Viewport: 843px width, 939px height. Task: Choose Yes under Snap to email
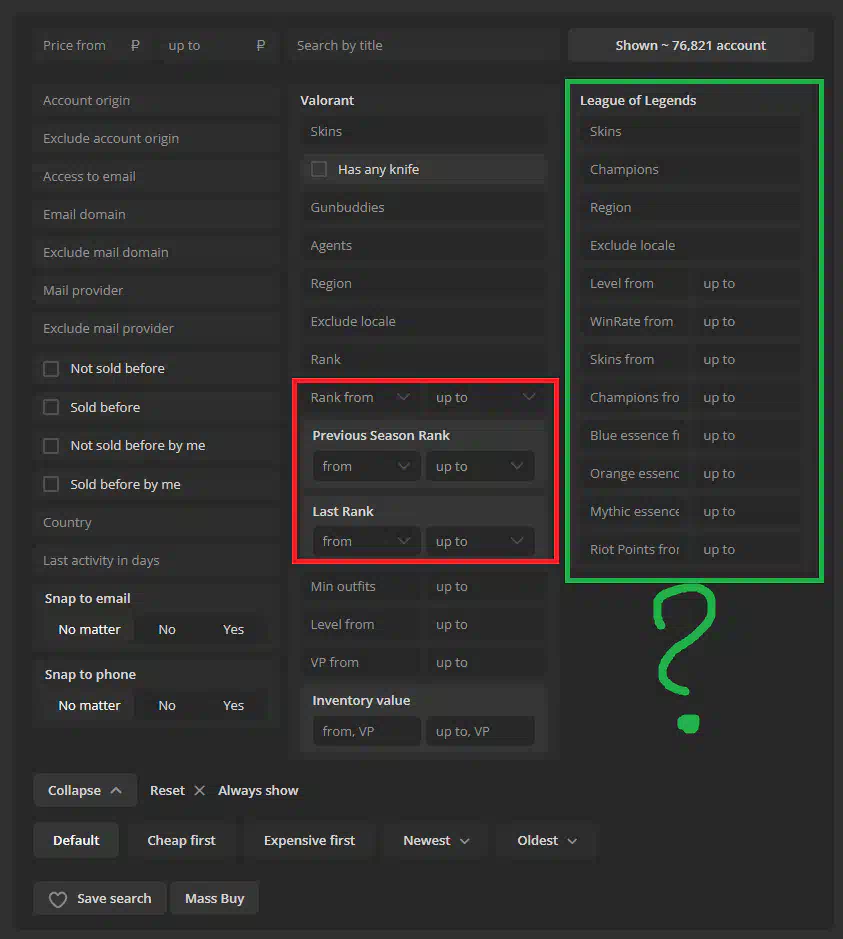pyautogui.click(x=233, y=629)
